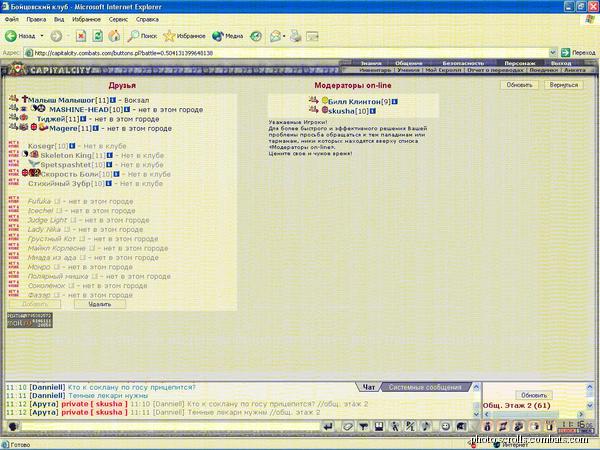
Task: Open the Файл menu
Action: [x=11, y=19]
